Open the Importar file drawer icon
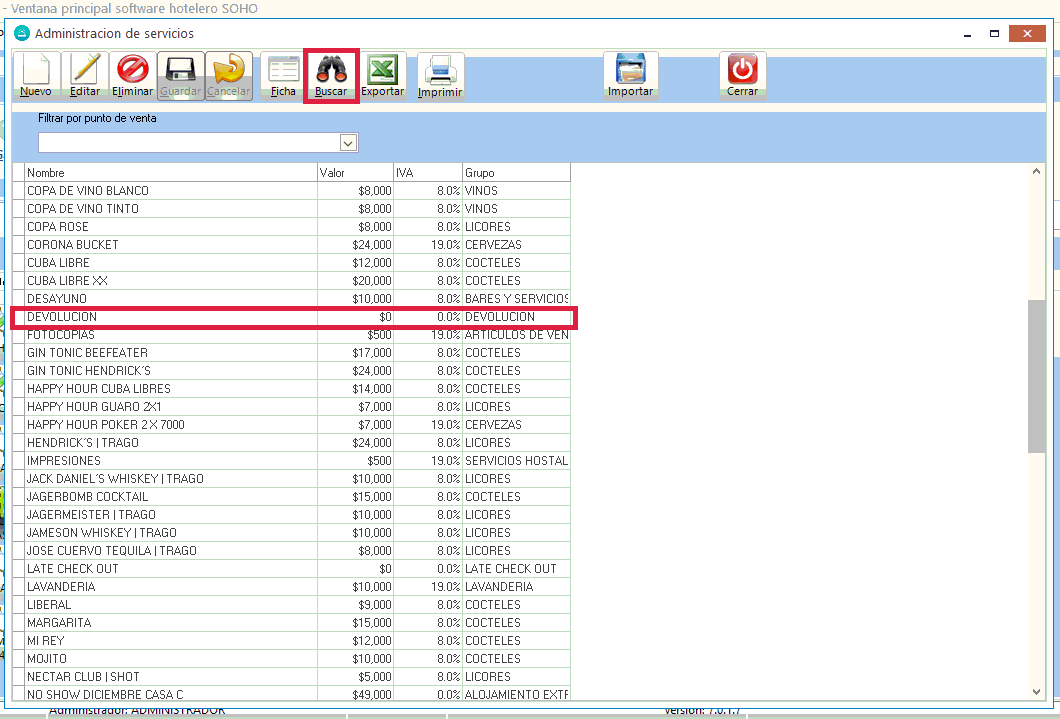The width and height of the screenshot is (1060, 719). [x=630, y=72]
